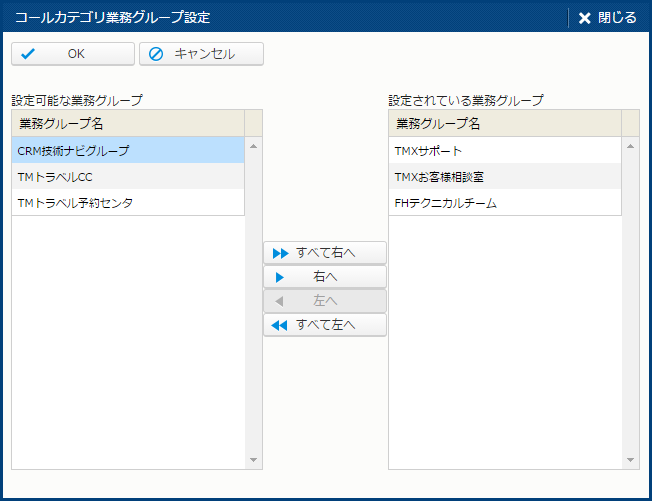The width and height of the screenshot is (652, 501).
Task: Click the X icon beside 閉じる
Action: tap(585, 18)
